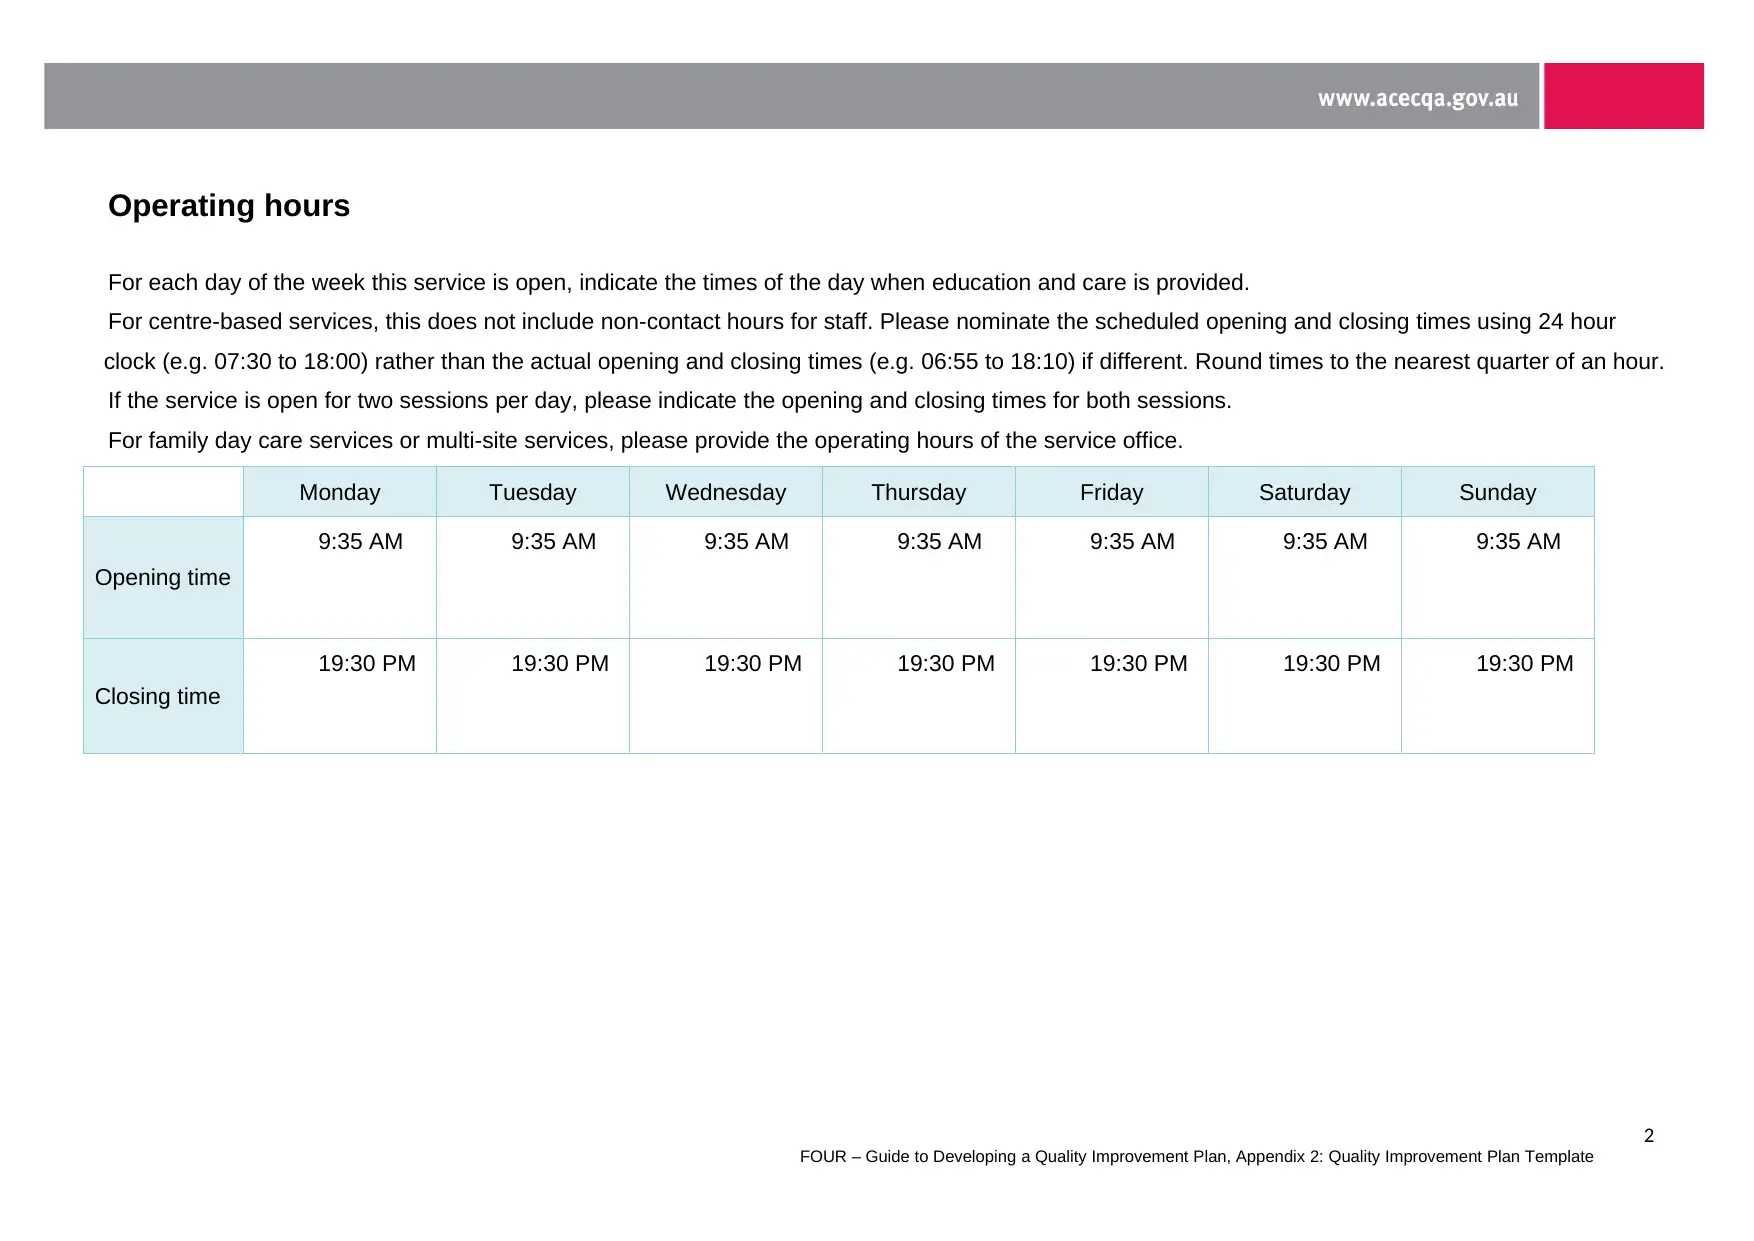Screen dimensions: 1754x1241
Task: Click the Wednesday column header
Action: (726, 492)
